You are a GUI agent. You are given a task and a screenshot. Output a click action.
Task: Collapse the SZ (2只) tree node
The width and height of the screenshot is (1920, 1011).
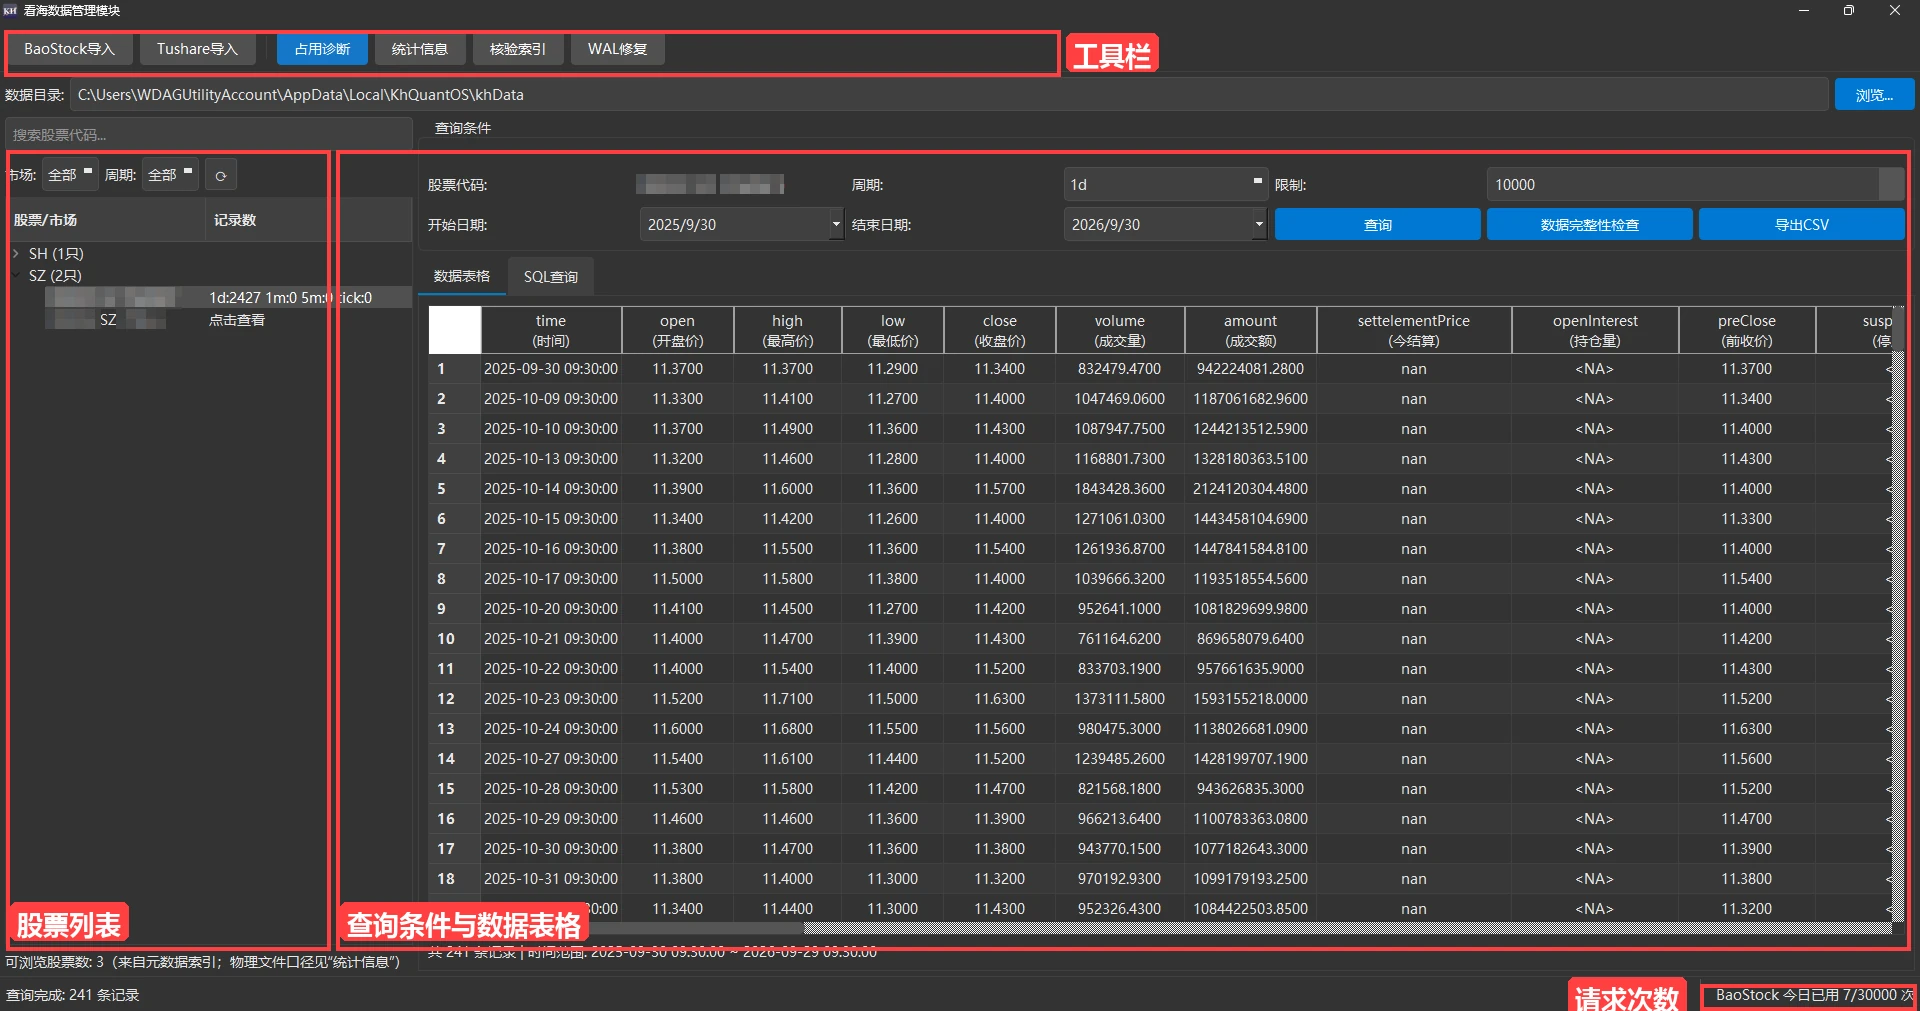click(16, 275)
